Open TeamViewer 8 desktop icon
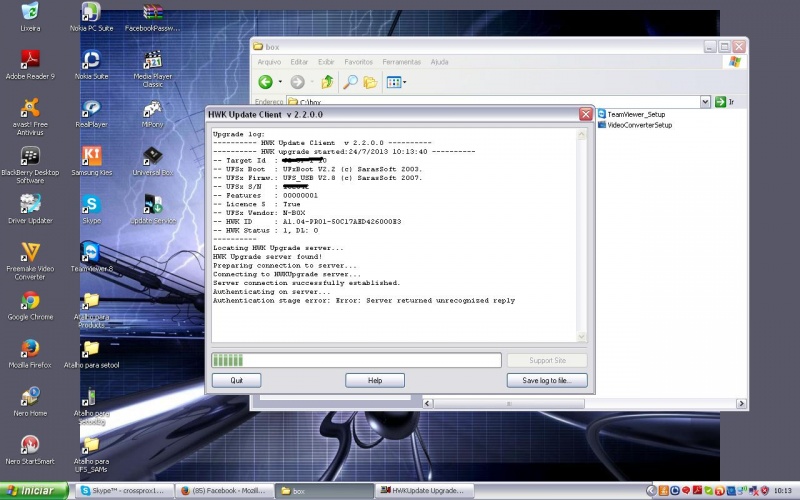Viewport: 800px width, 500px height. (x=91, y=258)
